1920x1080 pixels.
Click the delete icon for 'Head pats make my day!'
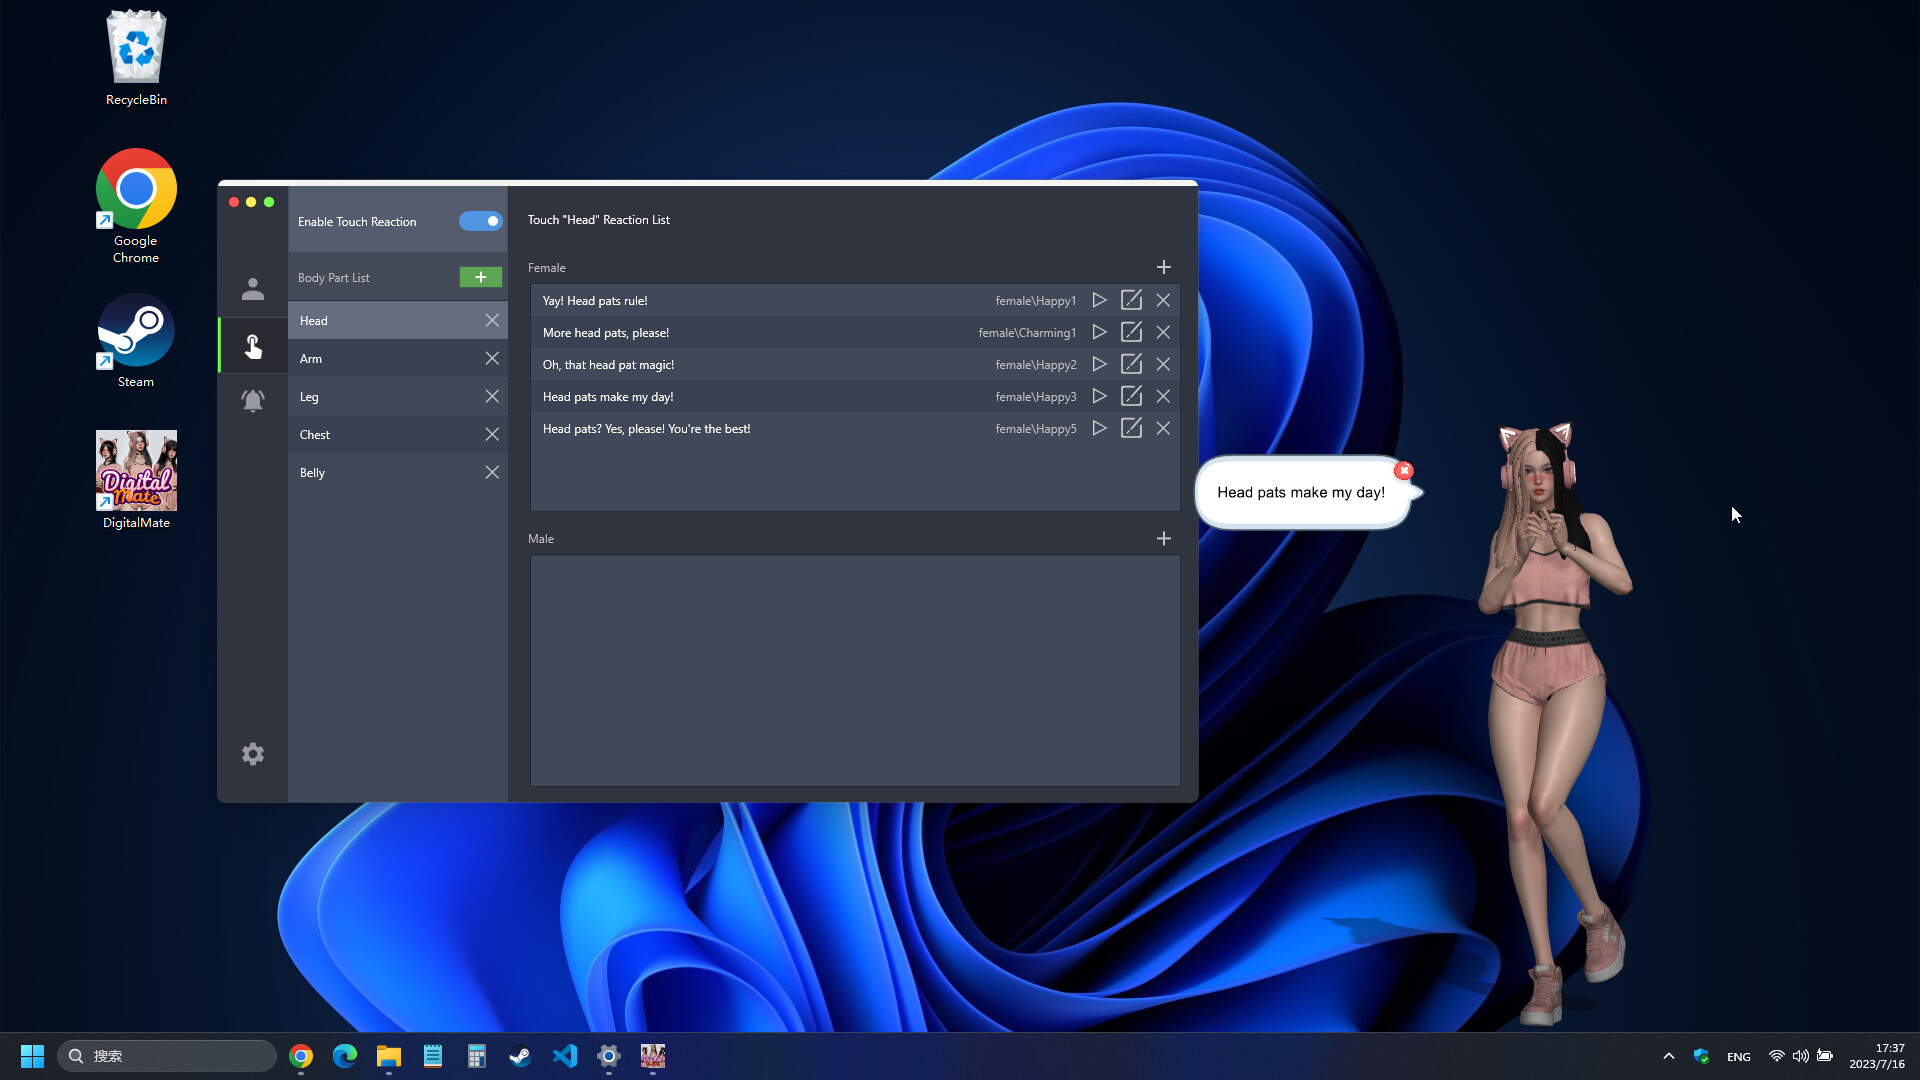(x=1162, y=396)
